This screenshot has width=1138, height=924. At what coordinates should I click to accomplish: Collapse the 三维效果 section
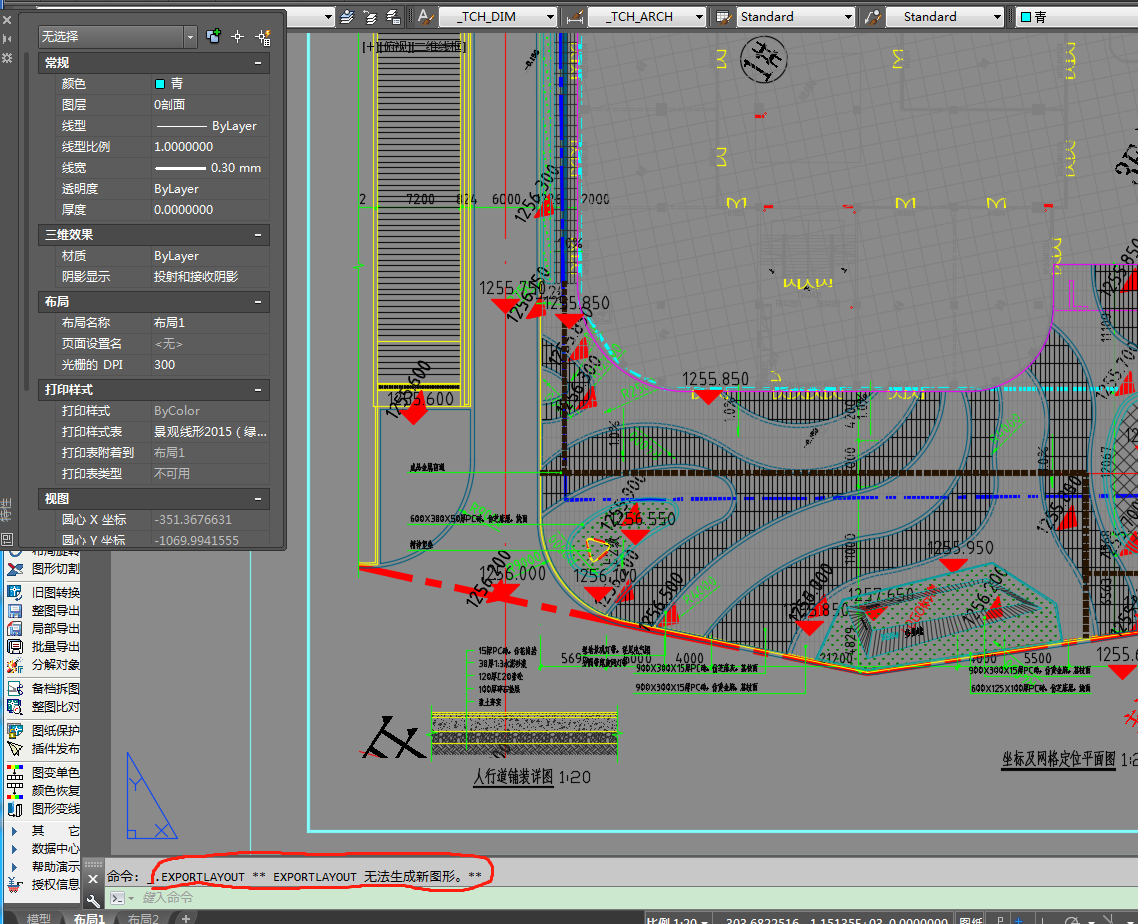point(259,235)
